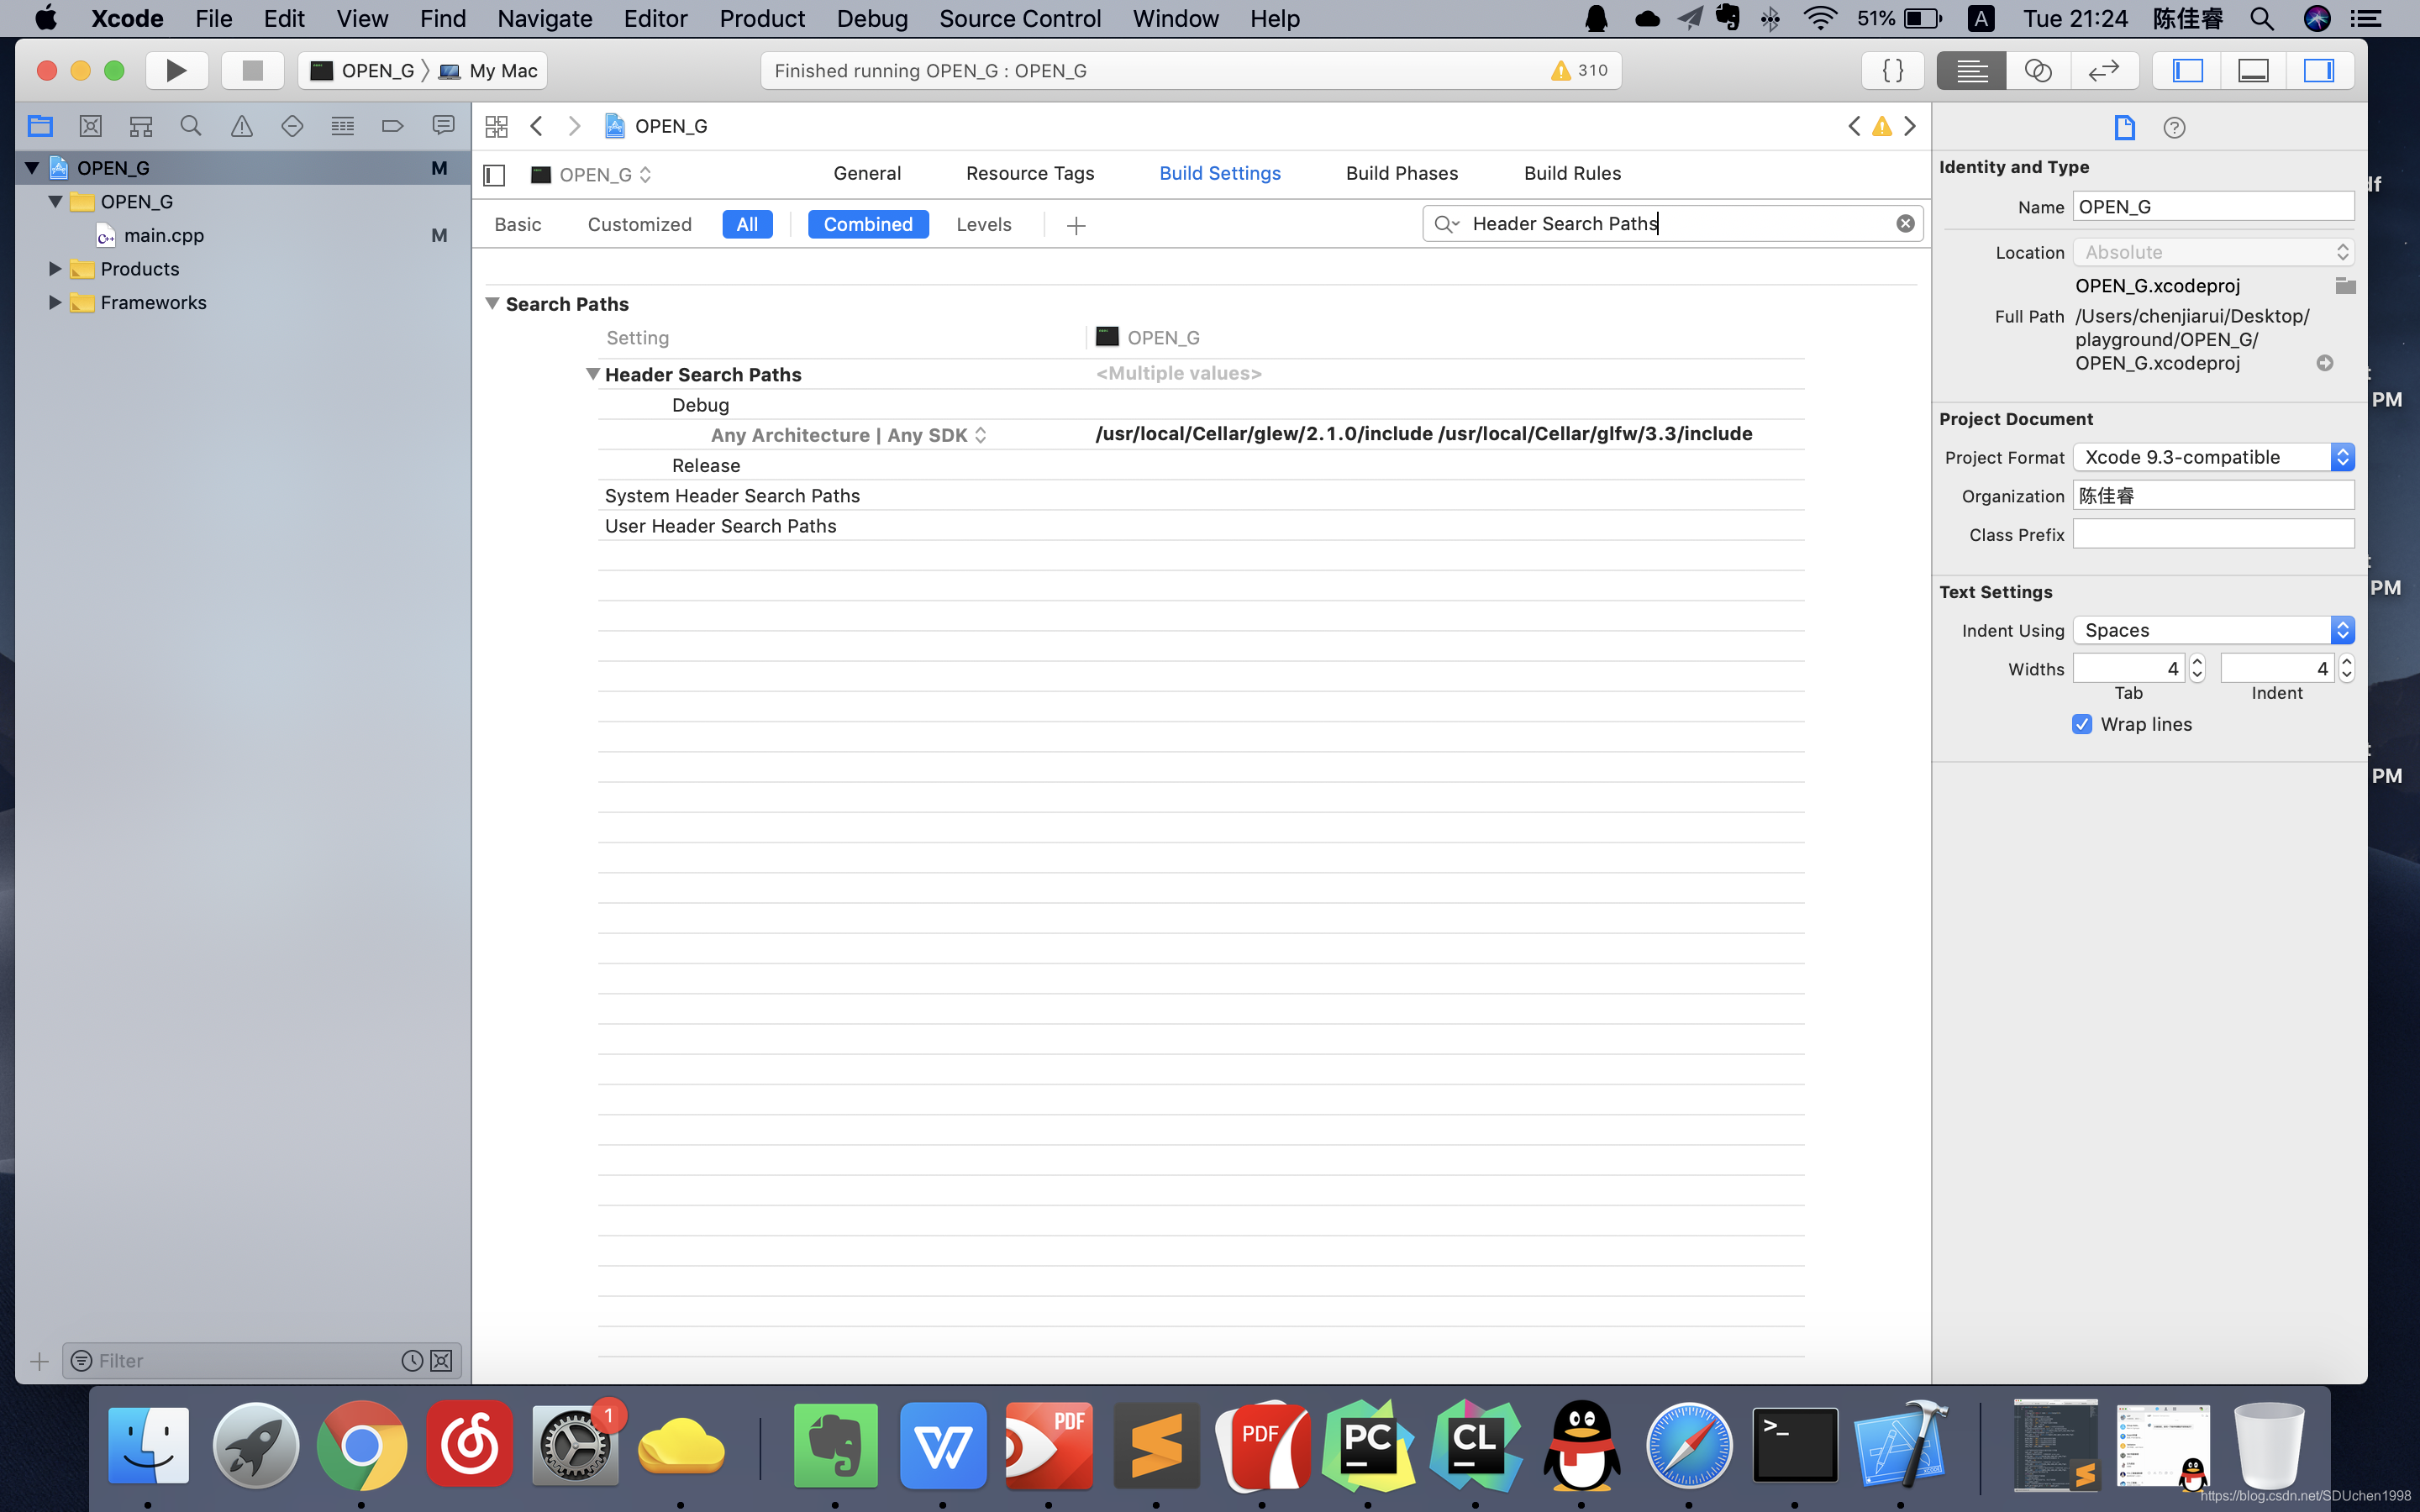This screenshot has width=2420, height=1512.
Task: Open the Symbol navigator
Action: [x=141, y=126]
